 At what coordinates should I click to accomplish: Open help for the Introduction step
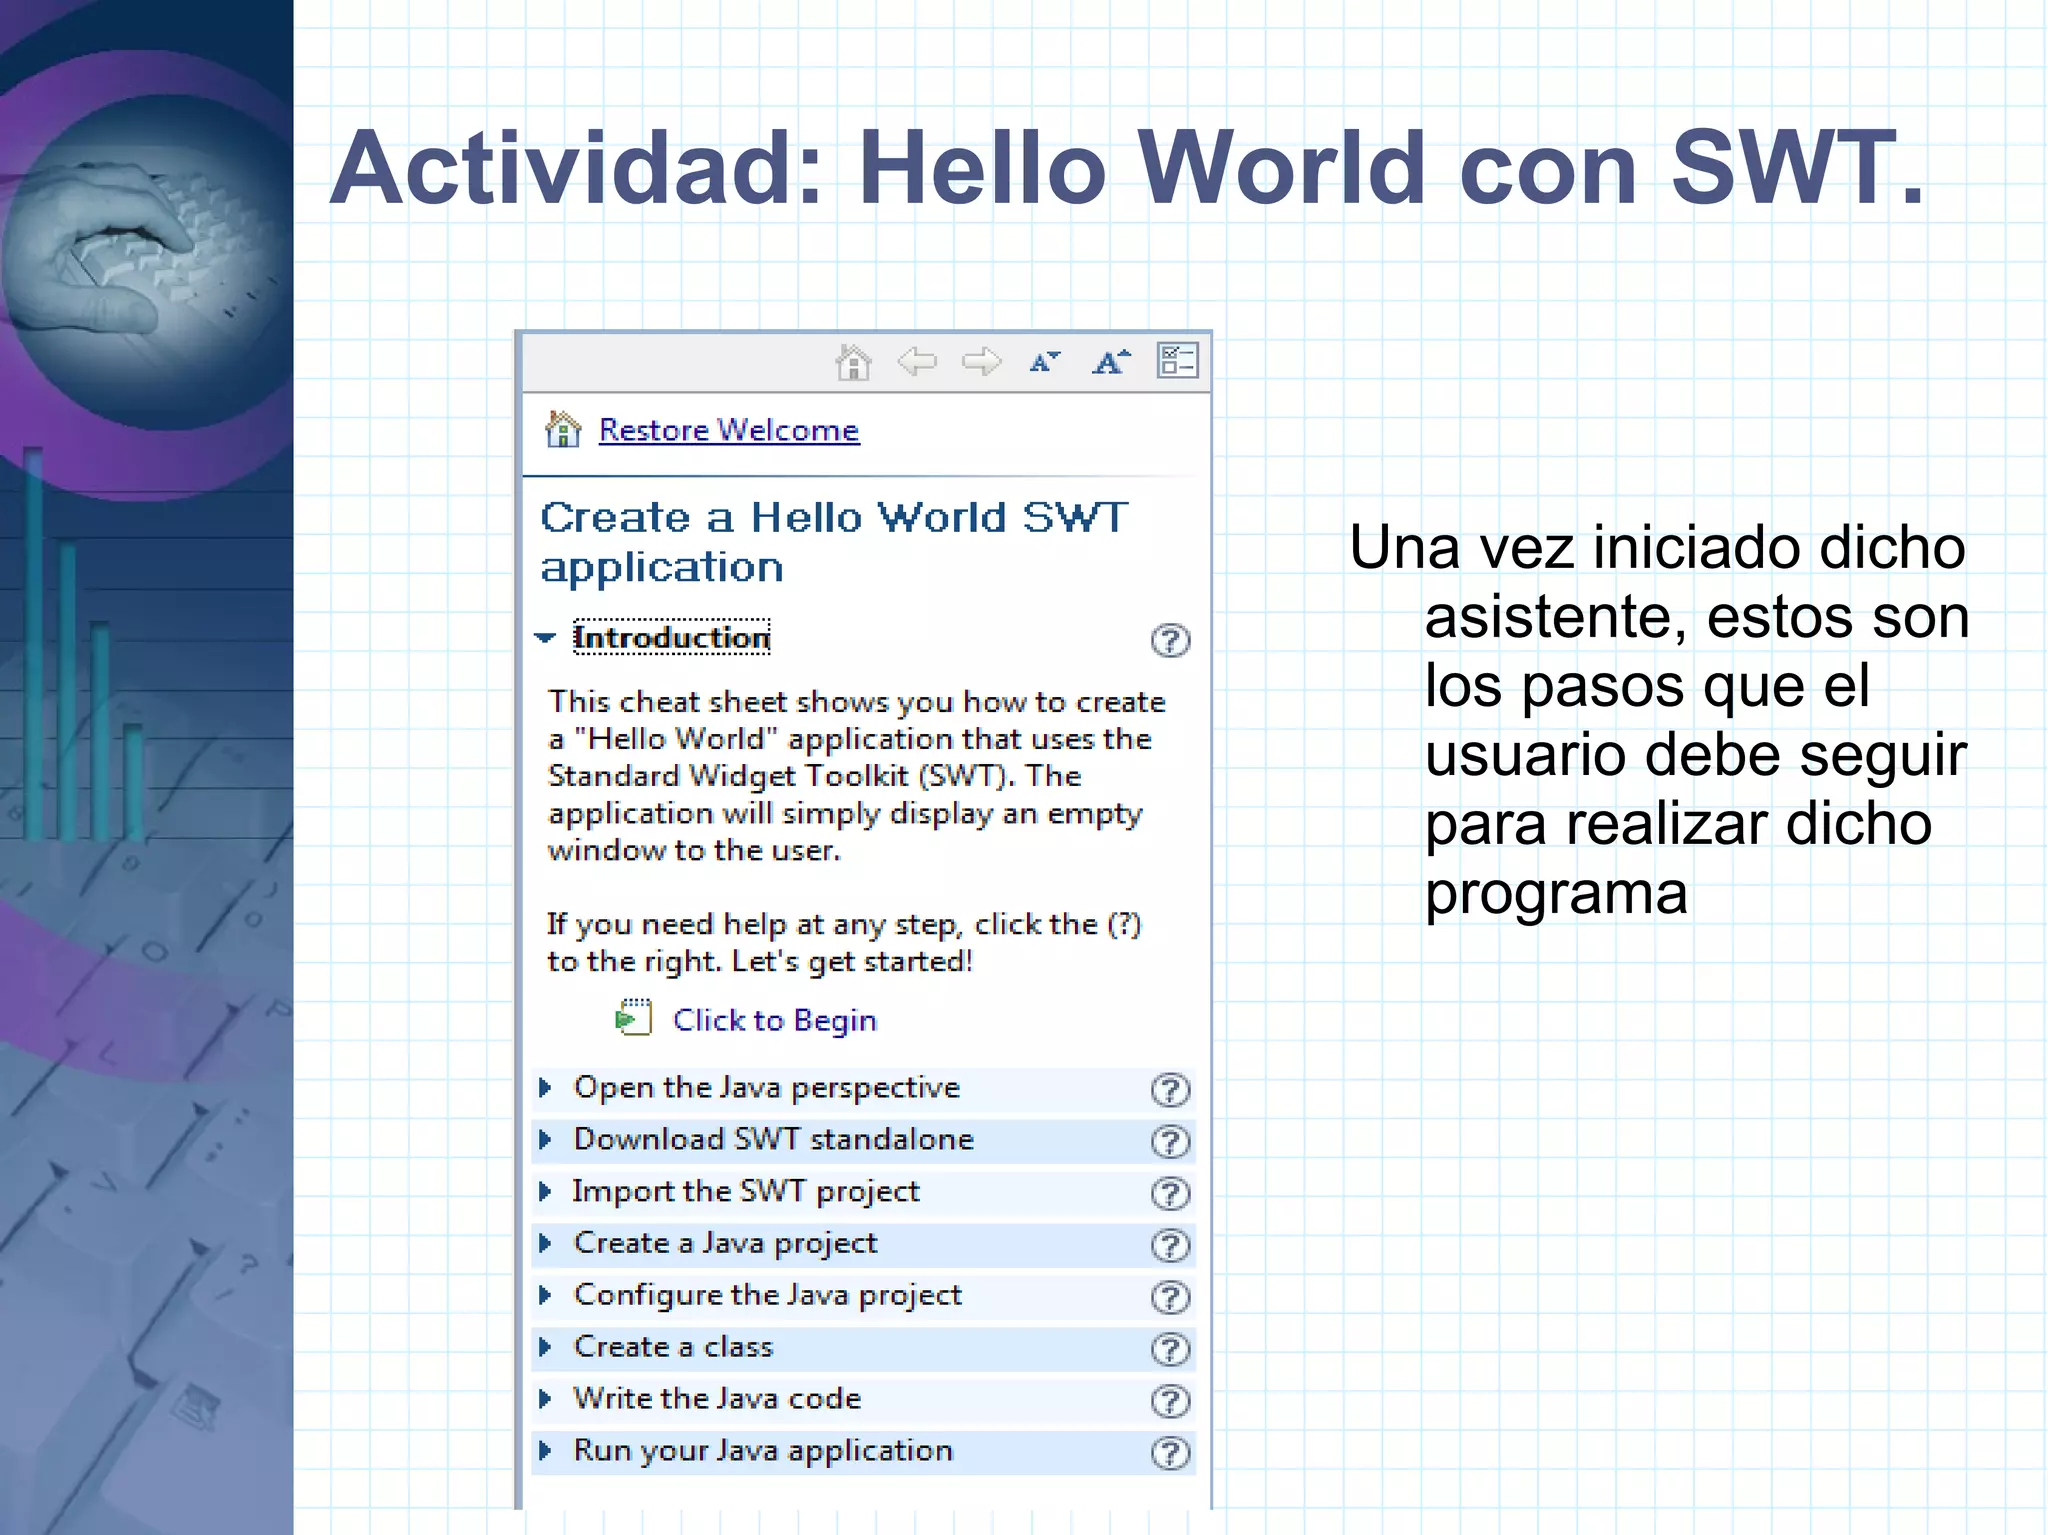[x=1170, y=640]
